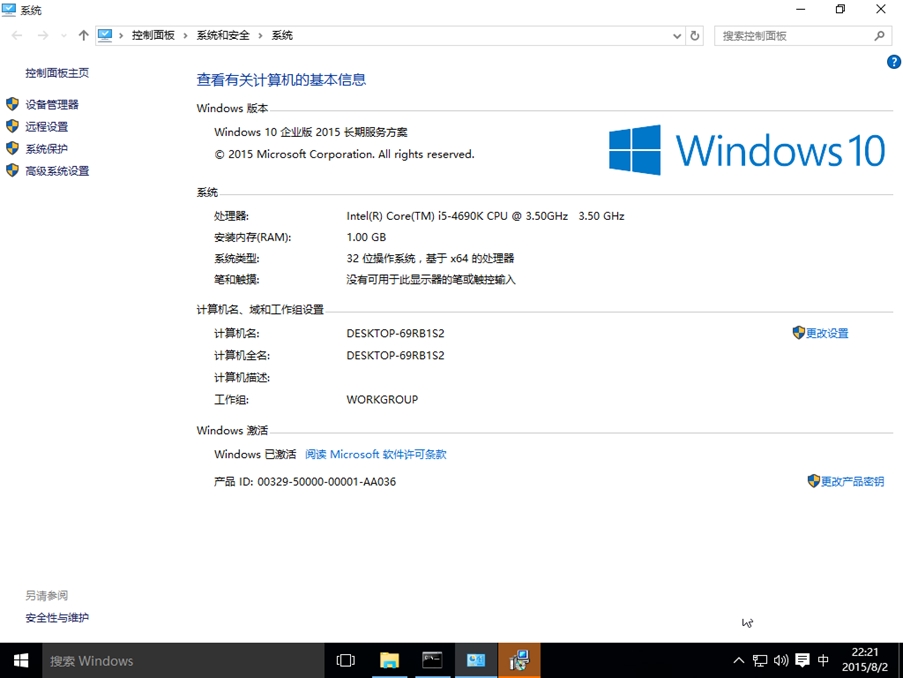The height and width of the screenshot is (678, 903).
Task: Click the shield icon beside 设备管理器
Action: click(x=13, y=104)
